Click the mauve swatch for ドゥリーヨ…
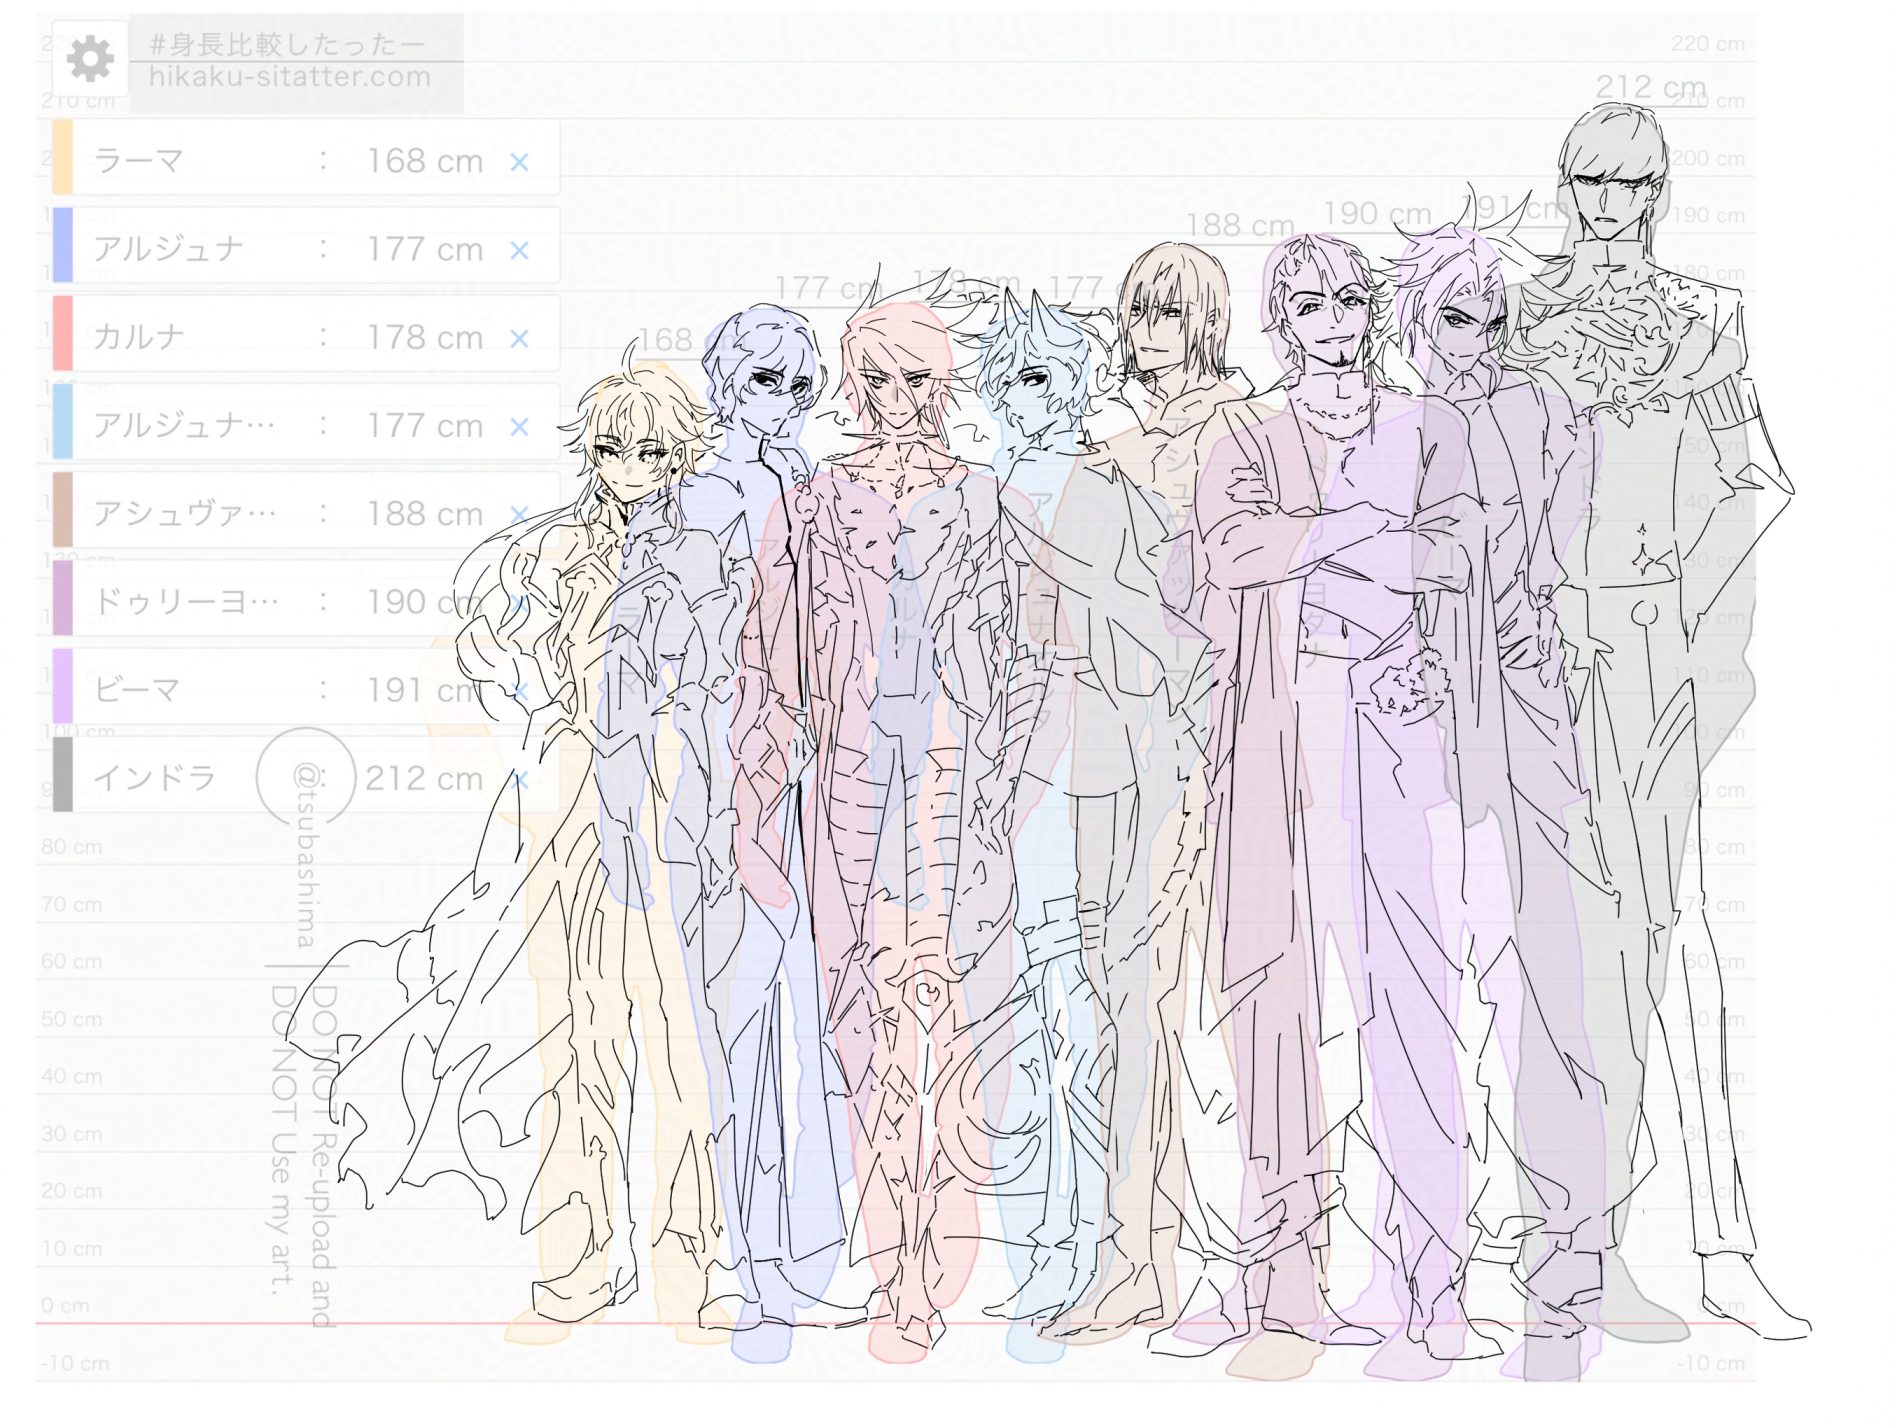Image resolution: width=1893 pixels, height=1427 pixels. [62, 598]
